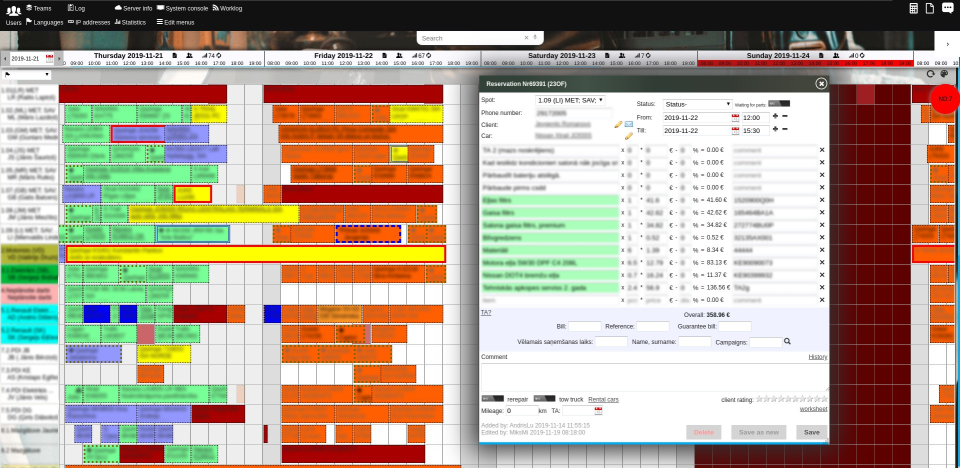This screenshot has width=960, height=468.
Task: Expand the Spot dropdown in the reservation dialog
Action: point(569,100)
